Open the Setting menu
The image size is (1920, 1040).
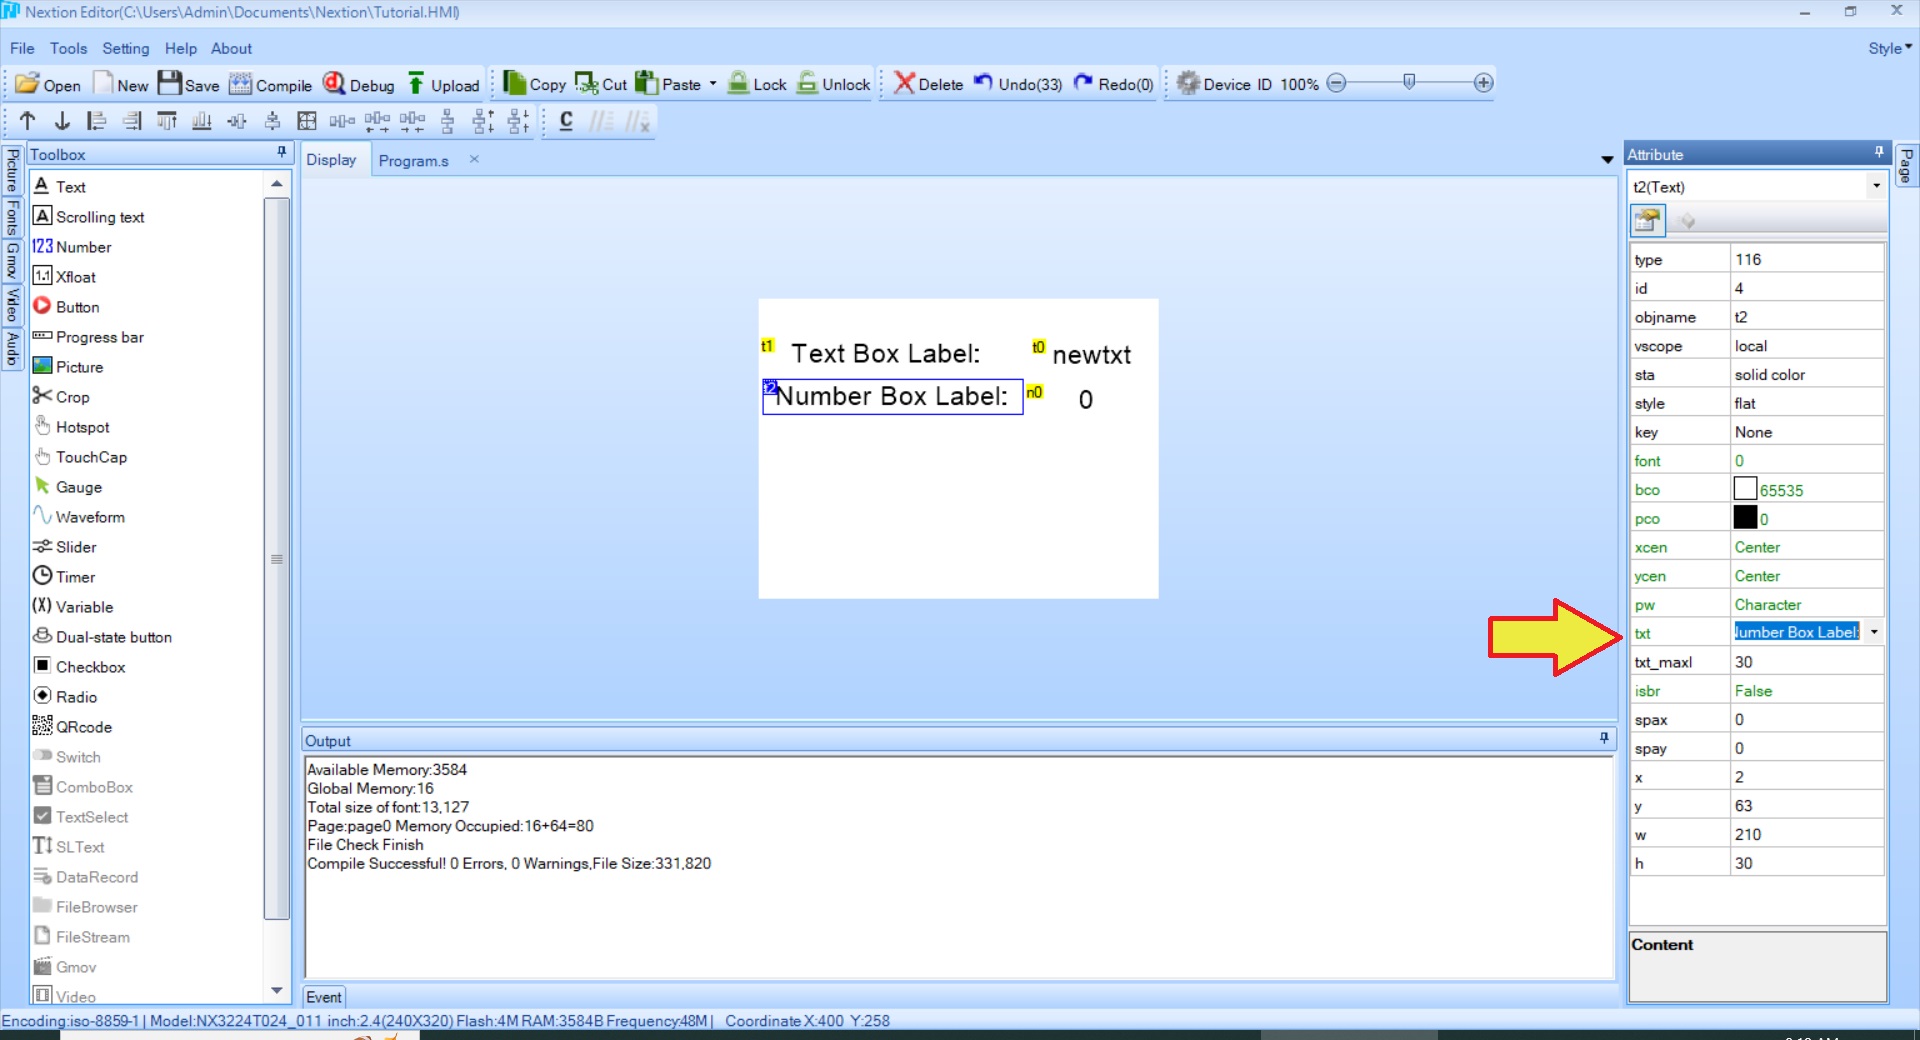pyautogui.click(x=126, y=48)
